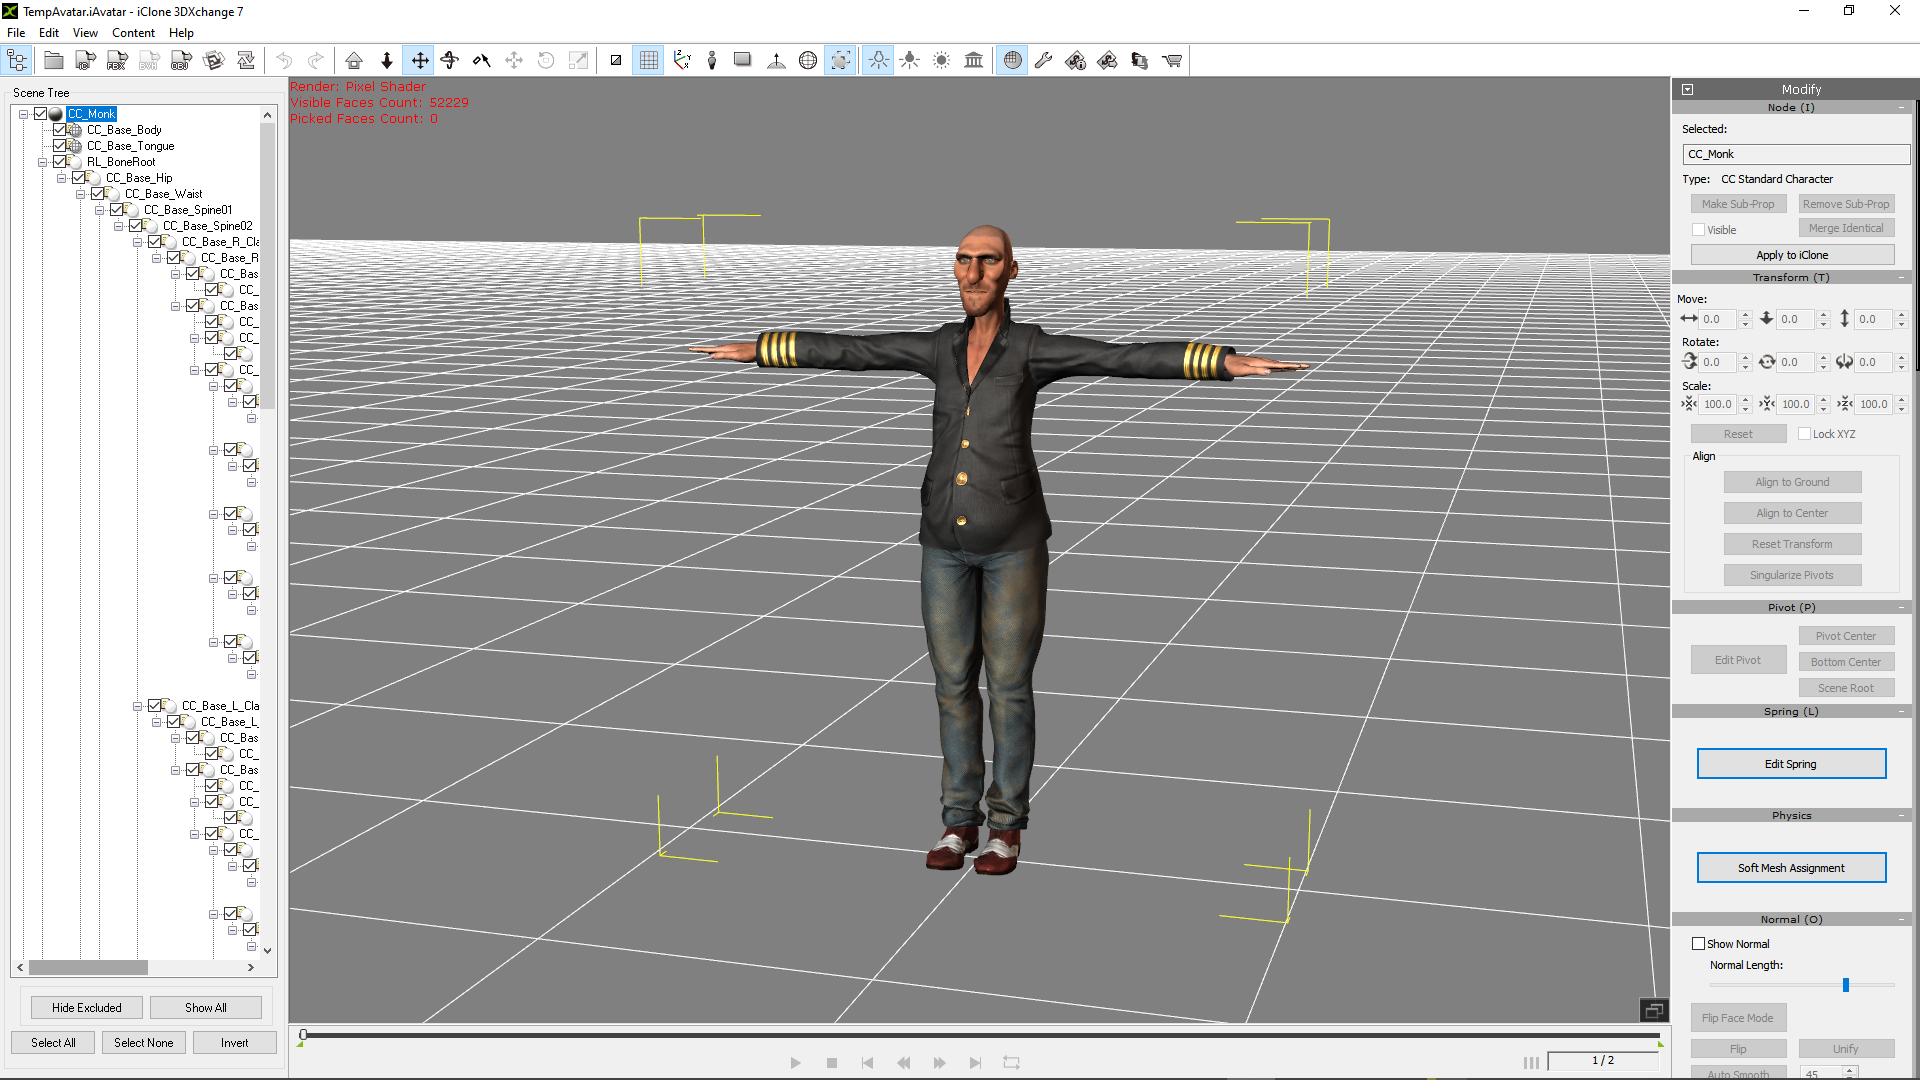The image size is (1920, 1080).
Task: Collapse the Pivot (P) section
Action: [1902, 608]
